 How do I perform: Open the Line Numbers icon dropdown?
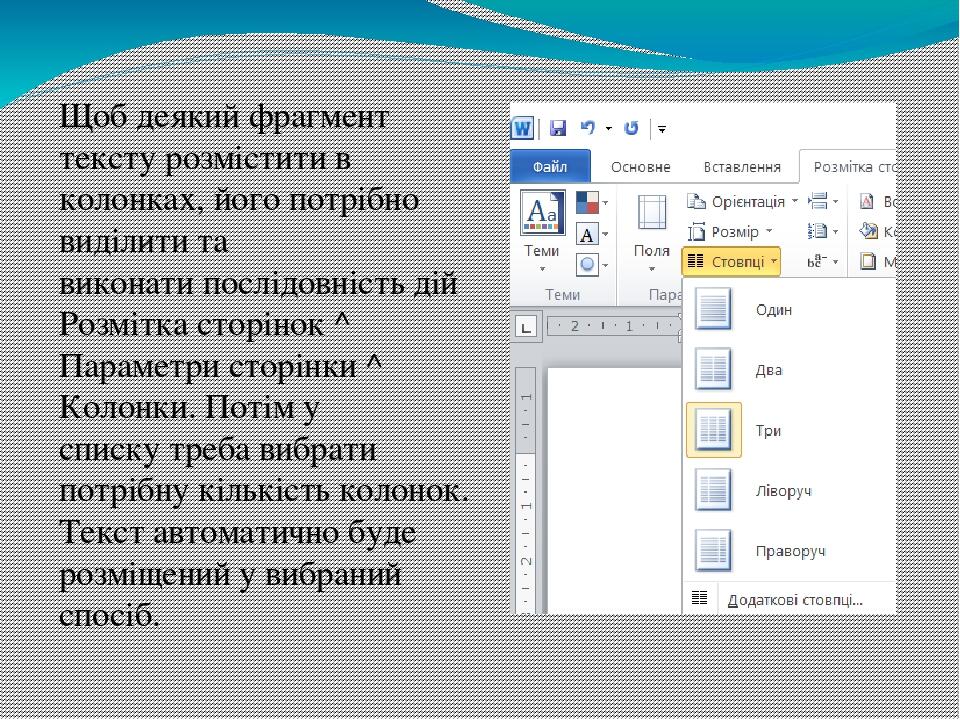click(823, 231)
